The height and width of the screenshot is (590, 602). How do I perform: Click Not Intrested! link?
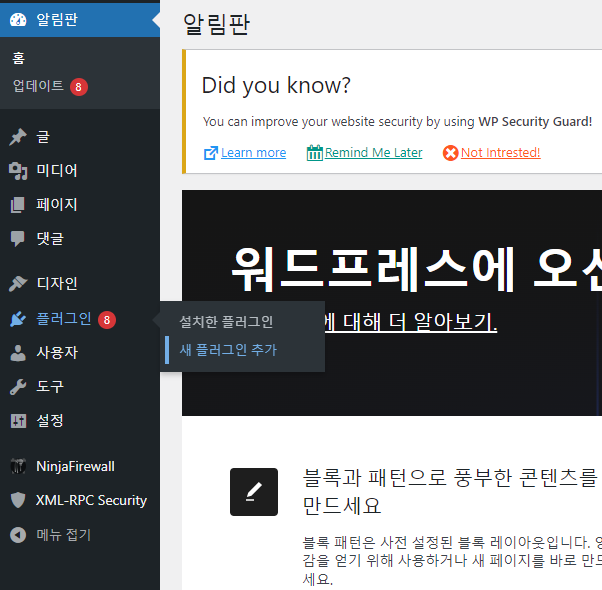pos(501,153)
